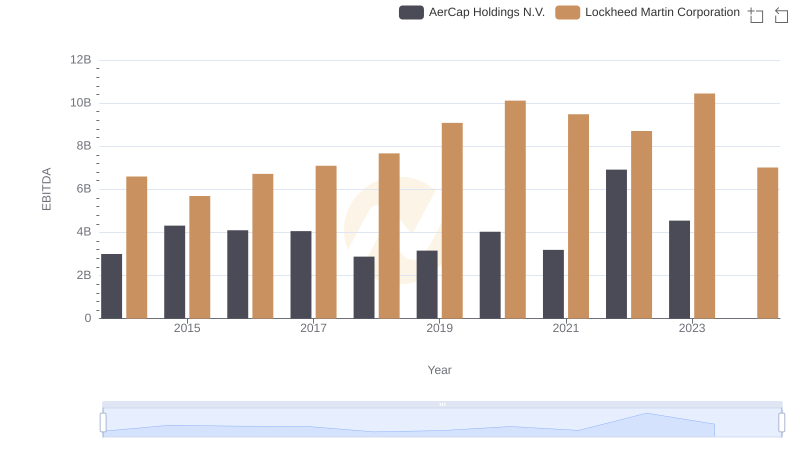Viewport: 800px width, 461px height.
Task: Click the AerCap bar for 2021
Action: click(x=554, y=284)
